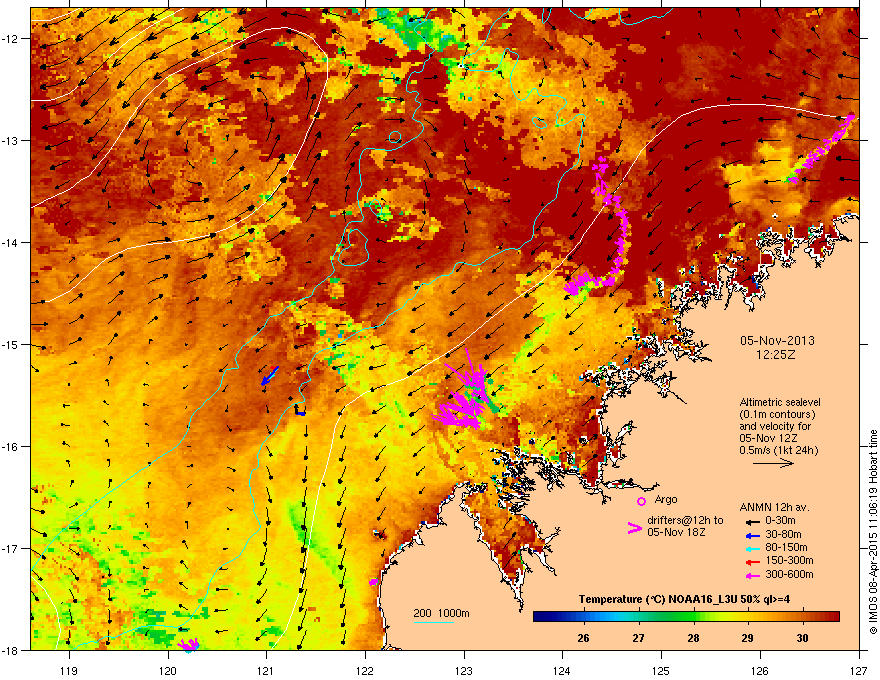This screenshot has height=680, width=880.
Task: Click the '0-30m' depth label
Action: click(781, 521)
